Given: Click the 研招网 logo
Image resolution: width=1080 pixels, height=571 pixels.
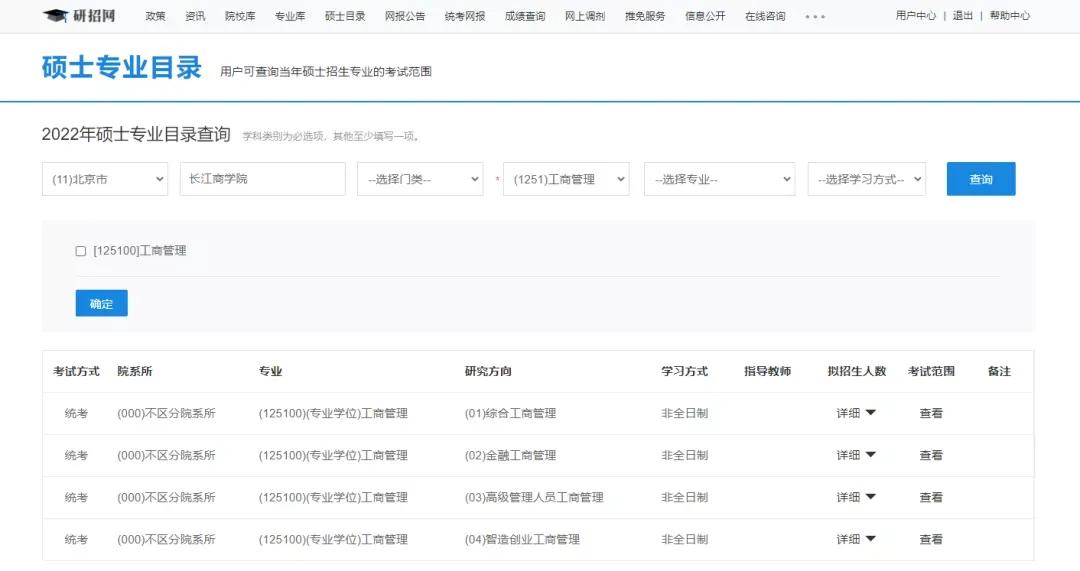Looking at the screenshot, I should [x=79, y=15].
